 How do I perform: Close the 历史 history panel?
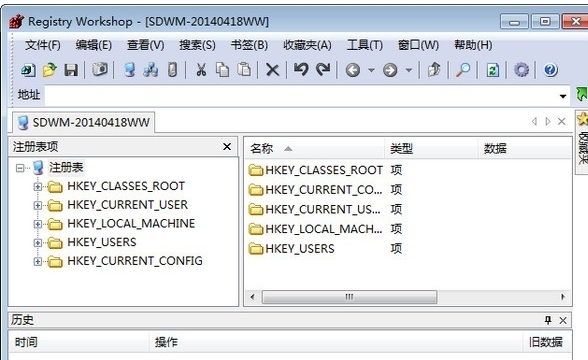(563, 320)
